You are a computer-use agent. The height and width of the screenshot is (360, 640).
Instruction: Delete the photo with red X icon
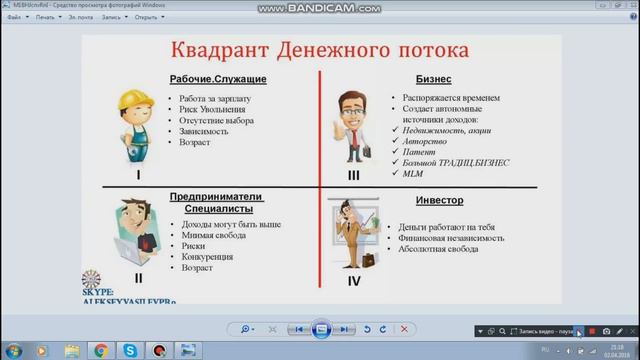(x=404, y=329)
